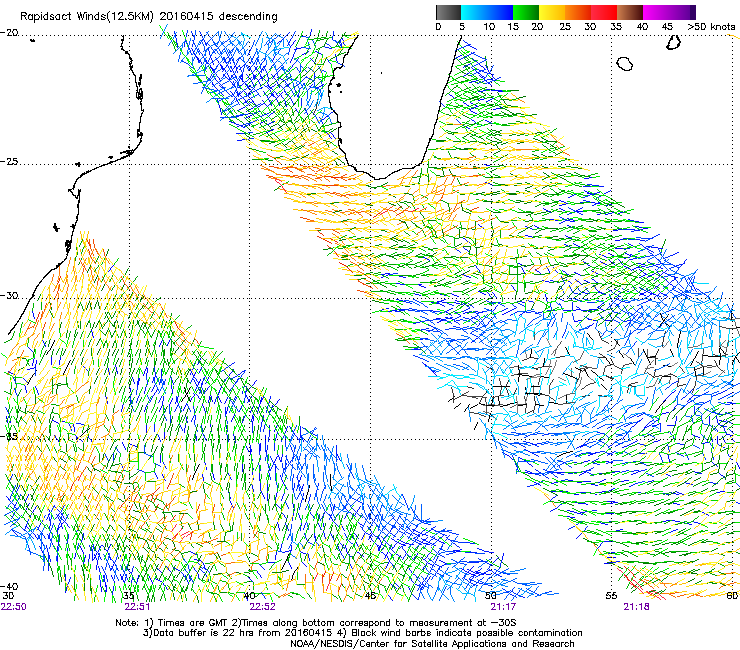This screenshot has width=740, height=650.
Task: Click the '-25' latitude axis label
Action: point(9,161)
